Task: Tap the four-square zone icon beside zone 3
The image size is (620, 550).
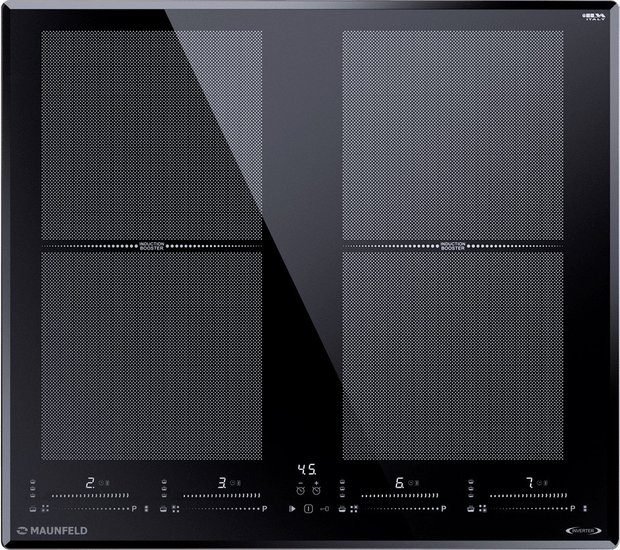Action: coord(176,509)
